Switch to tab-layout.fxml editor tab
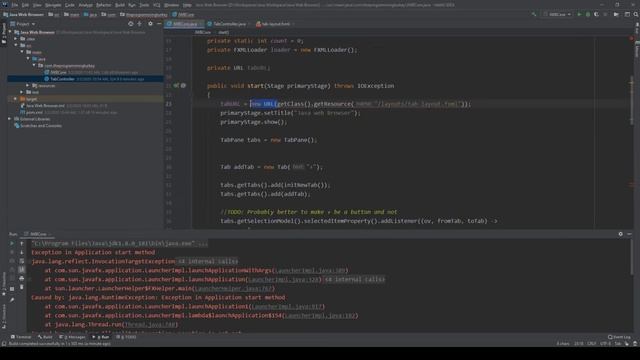Viewport: 640px width, 360px height. point(273,24)
